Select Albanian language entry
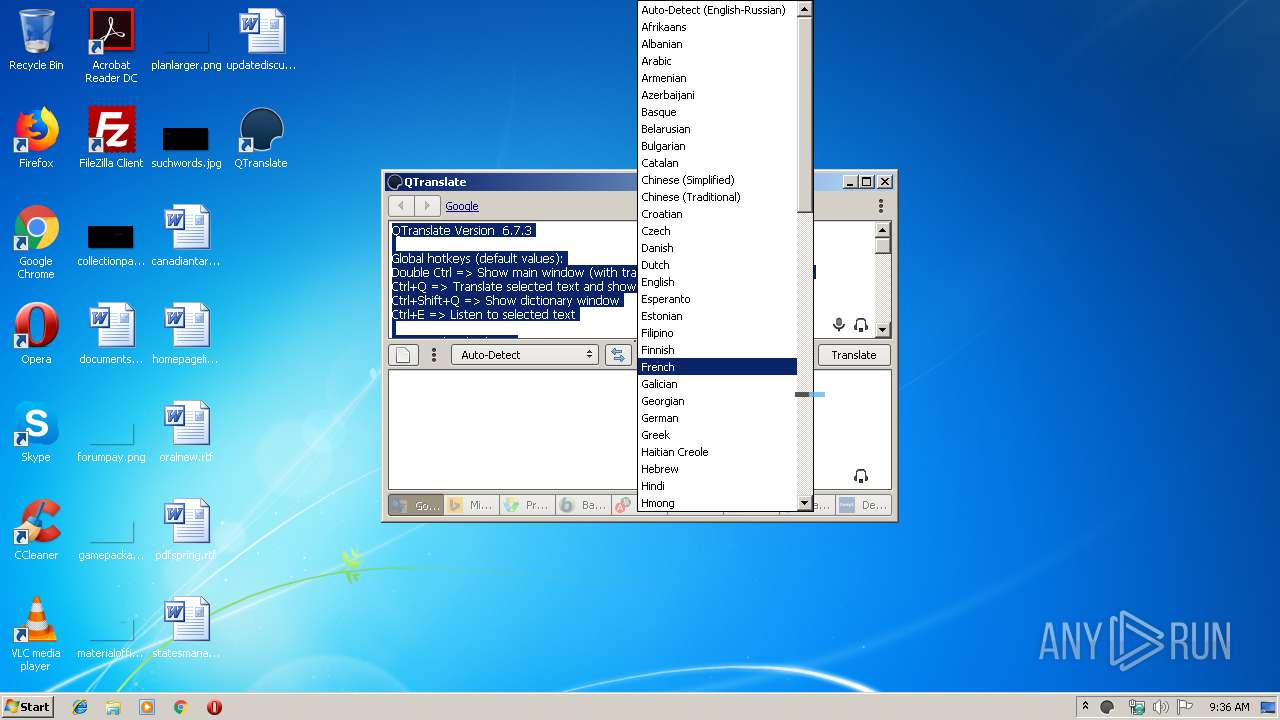Screen dimensions: 1280x720 pos(717,44)
